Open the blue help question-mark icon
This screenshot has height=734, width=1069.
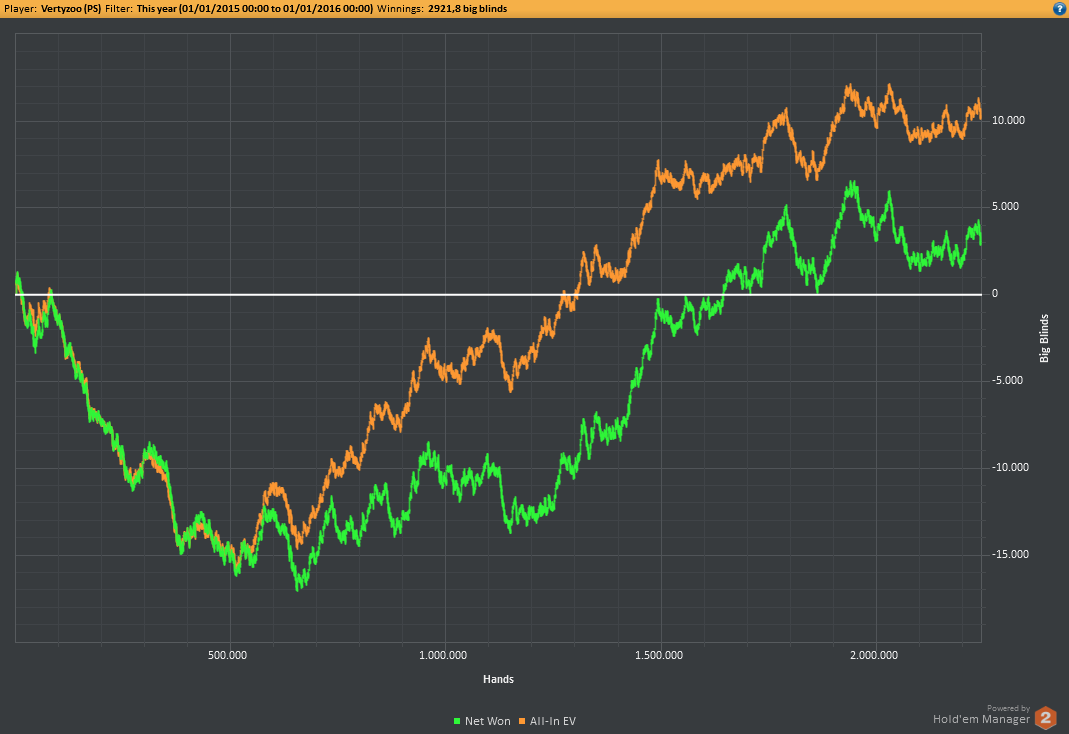(1060, 9)
